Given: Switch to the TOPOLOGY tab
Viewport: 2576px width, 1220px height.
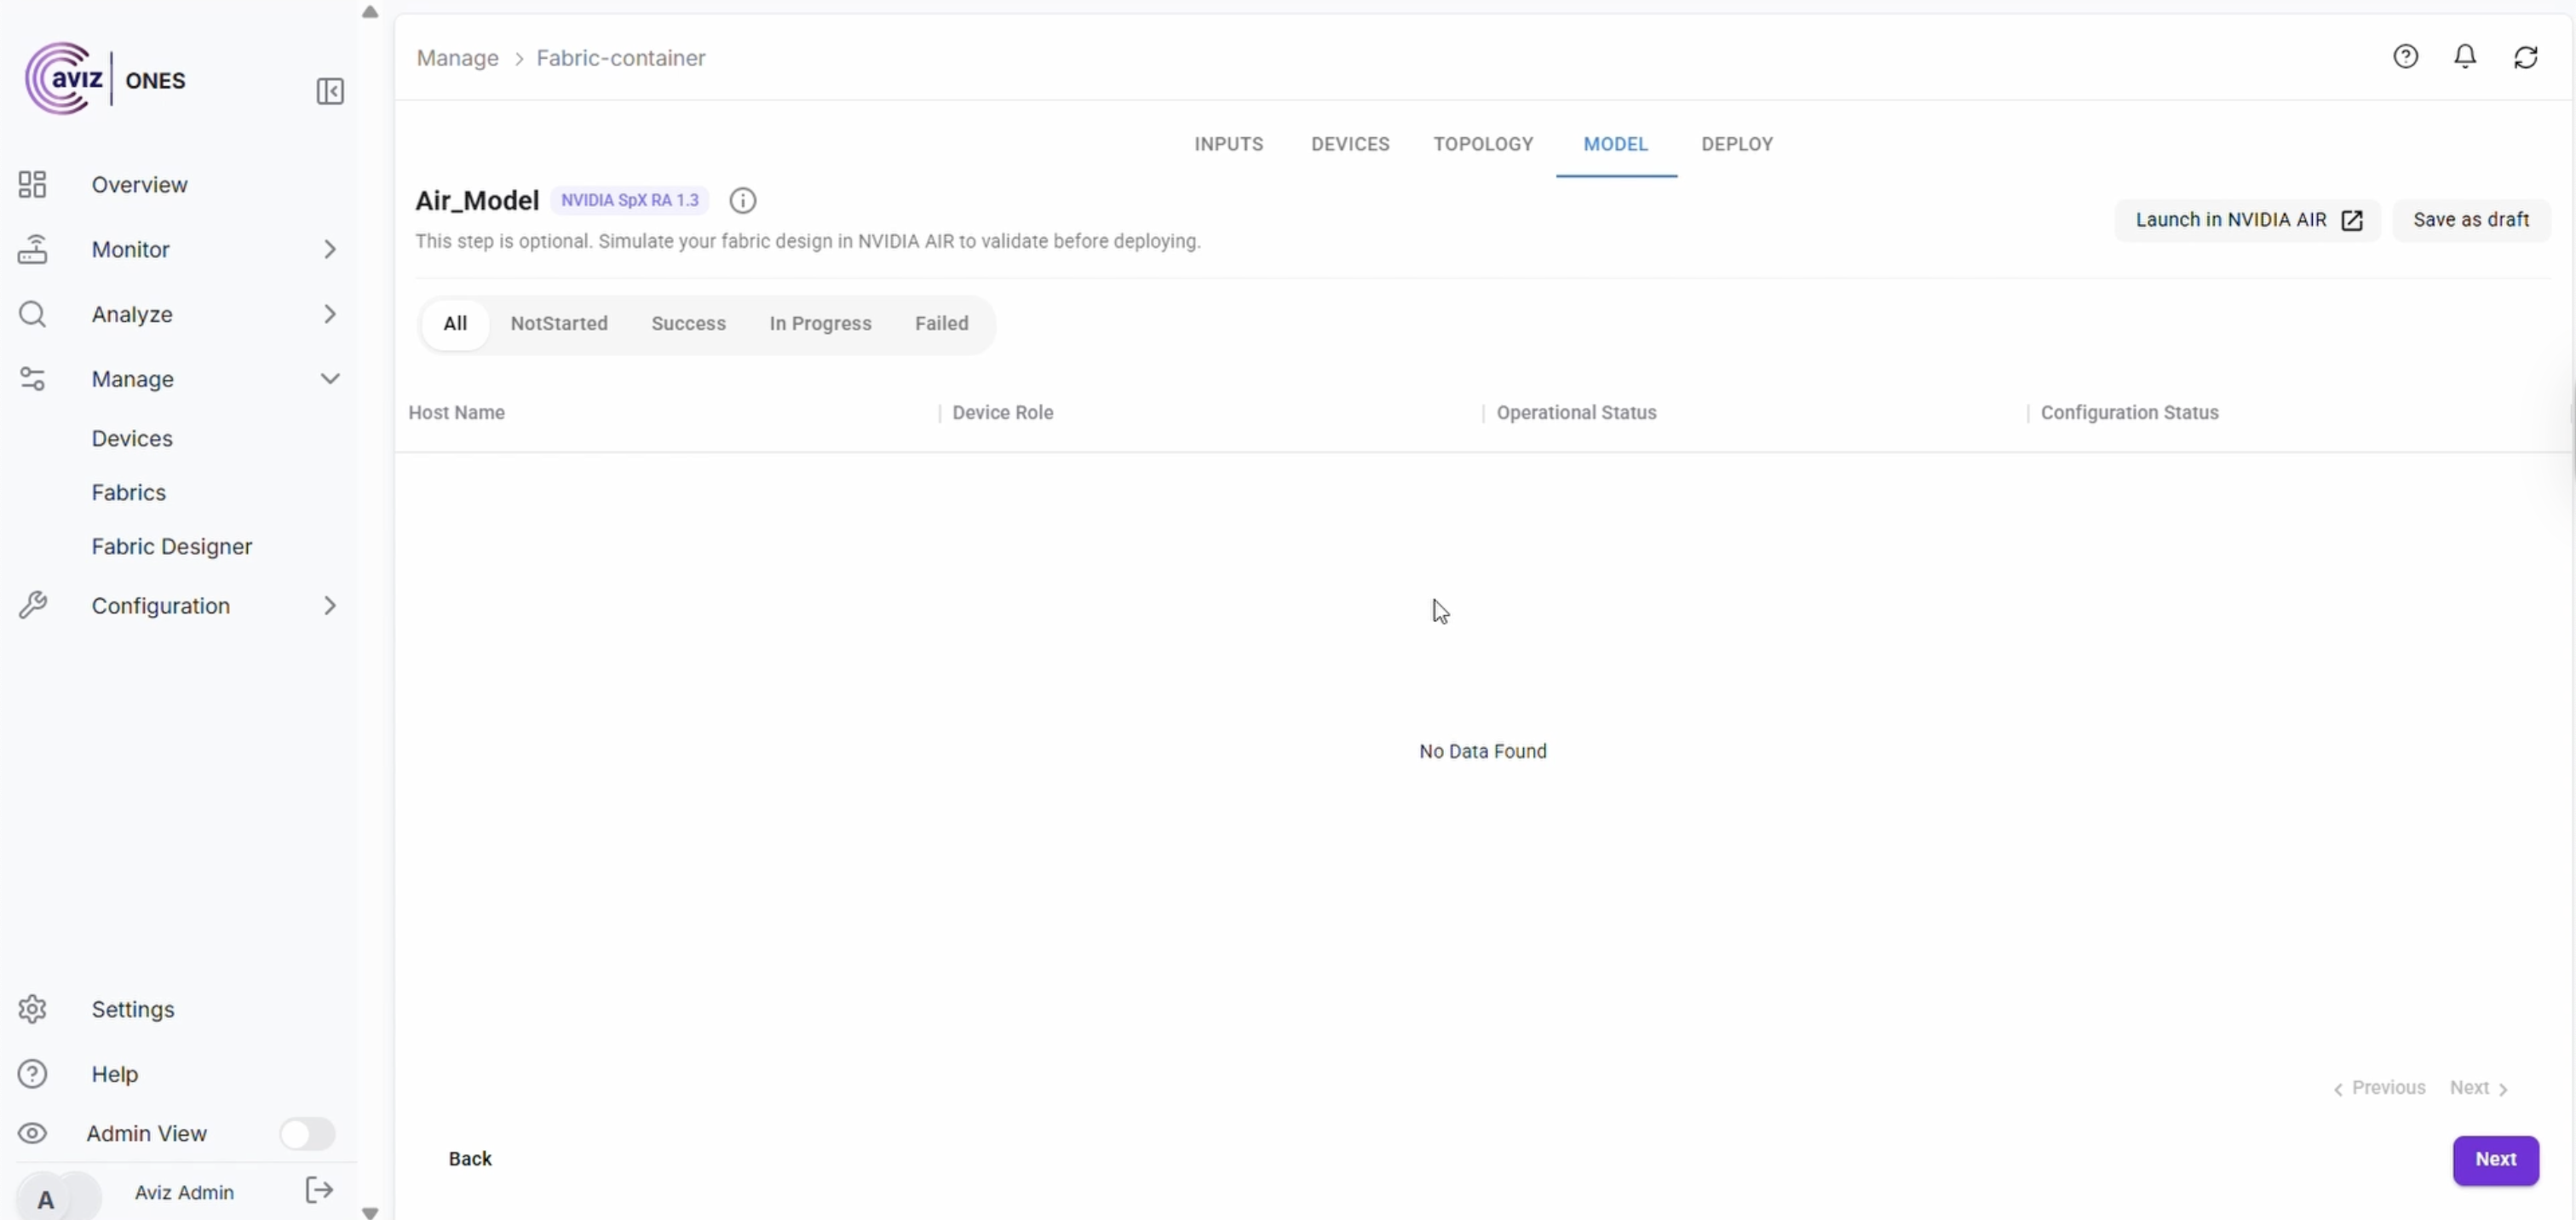Looking at the screenshot, I should (x=1483, y=144).
